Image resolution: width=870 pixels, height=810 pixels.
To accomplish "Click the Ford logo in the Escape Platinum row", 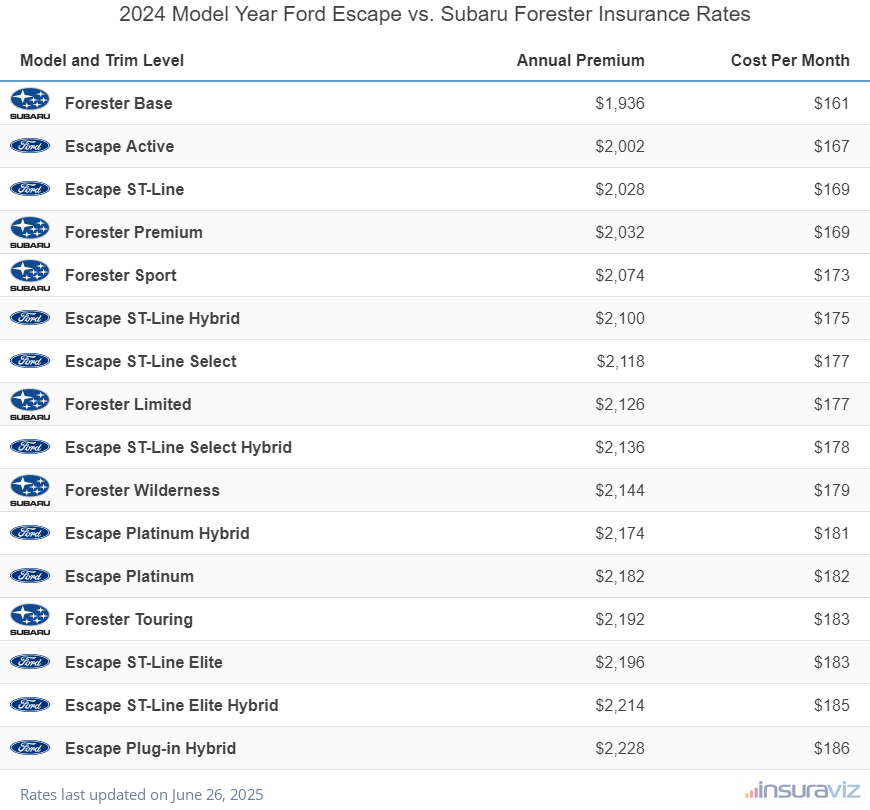I will tap(30, 576).
